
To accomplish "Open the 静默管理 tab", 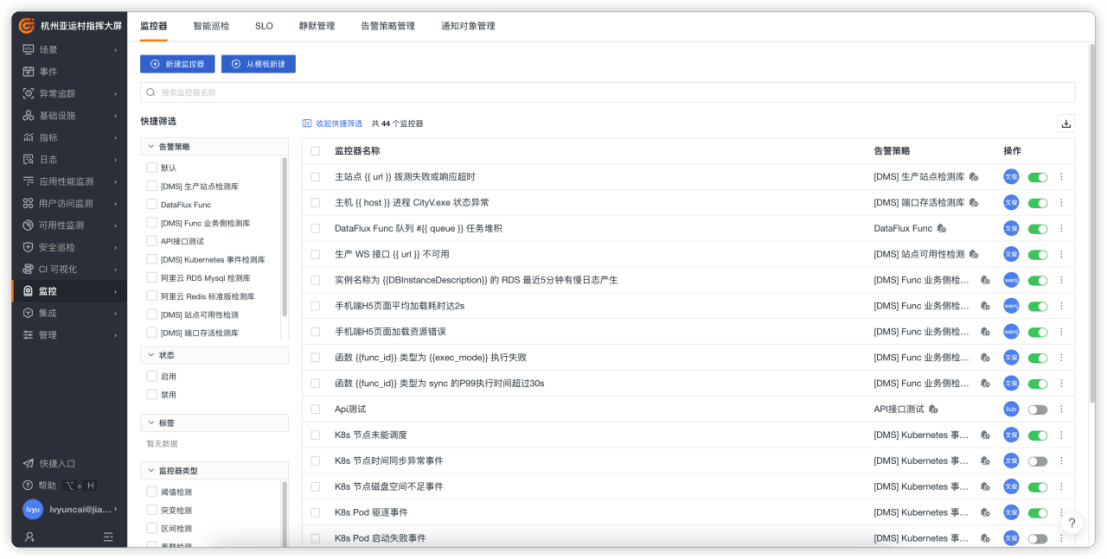I will [x=317, y=26].
